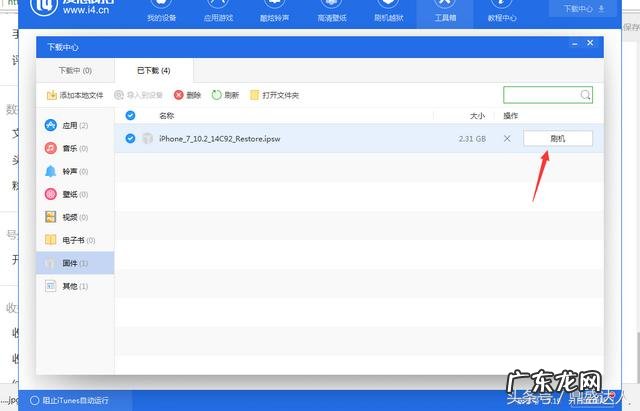This screenshot has height=411, width=640.
Task: Open the 应用游戏 section in top navigation
Action: 218,11
